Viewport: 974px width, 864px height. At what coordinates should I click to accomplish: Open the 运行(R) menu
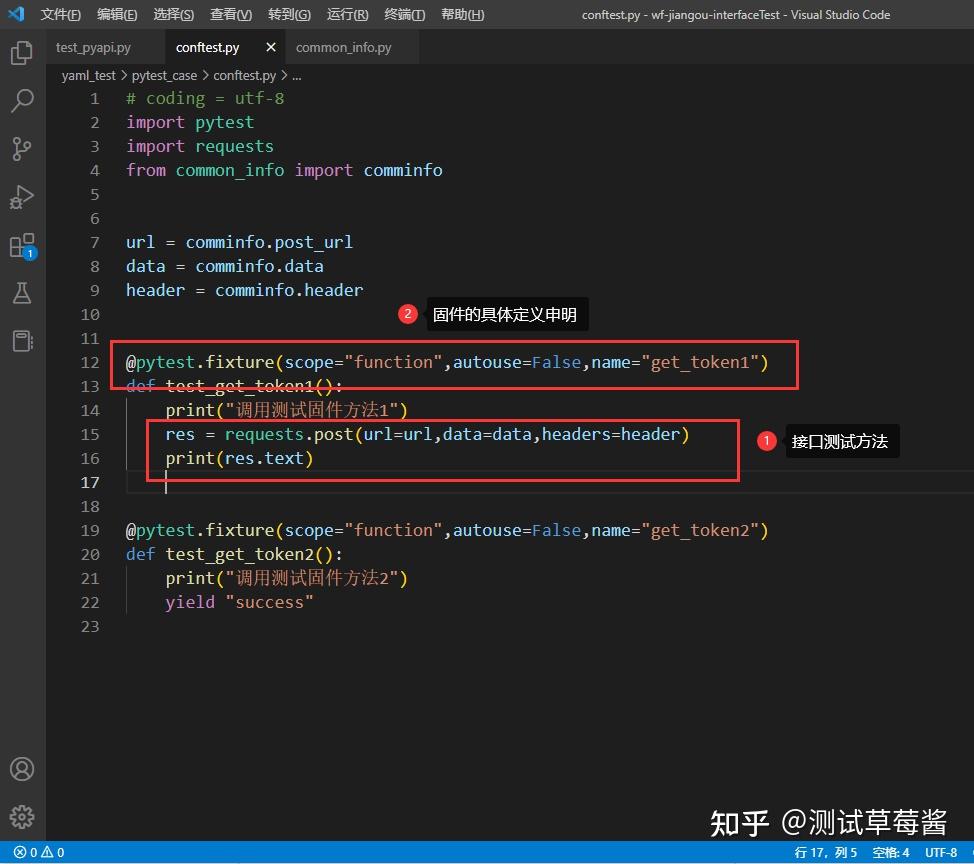point(347,14)
